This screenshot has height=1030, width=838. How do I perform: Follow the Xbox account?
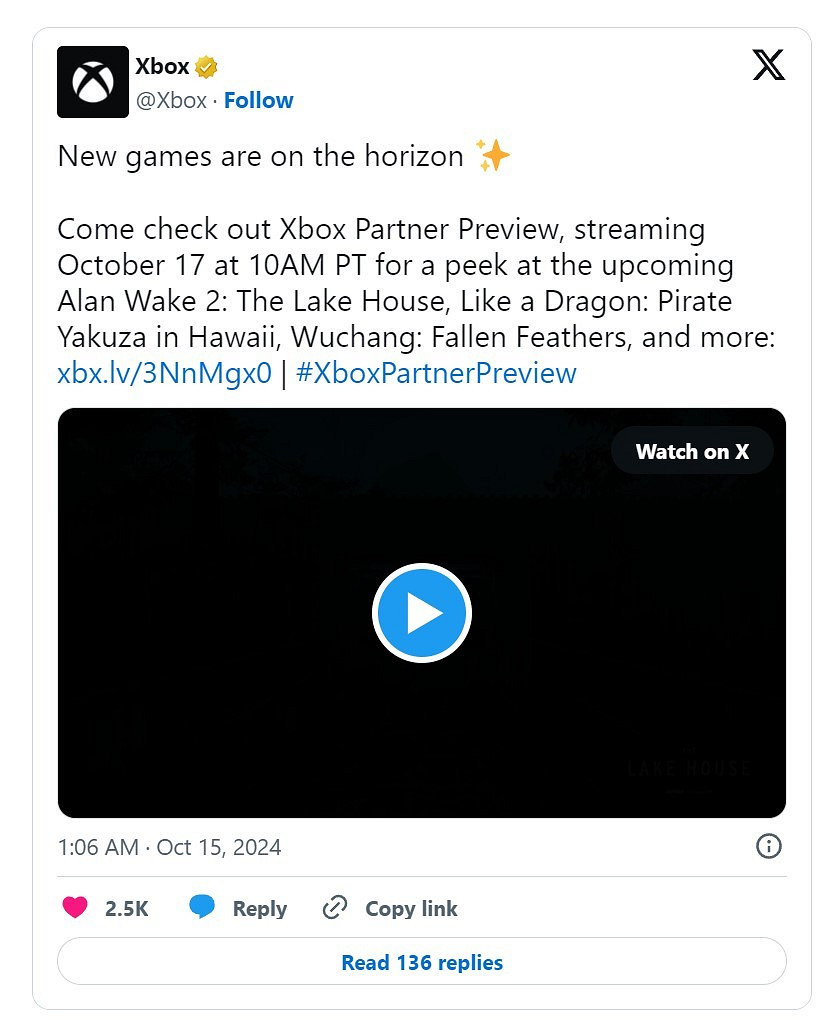(x=259, y=100)
